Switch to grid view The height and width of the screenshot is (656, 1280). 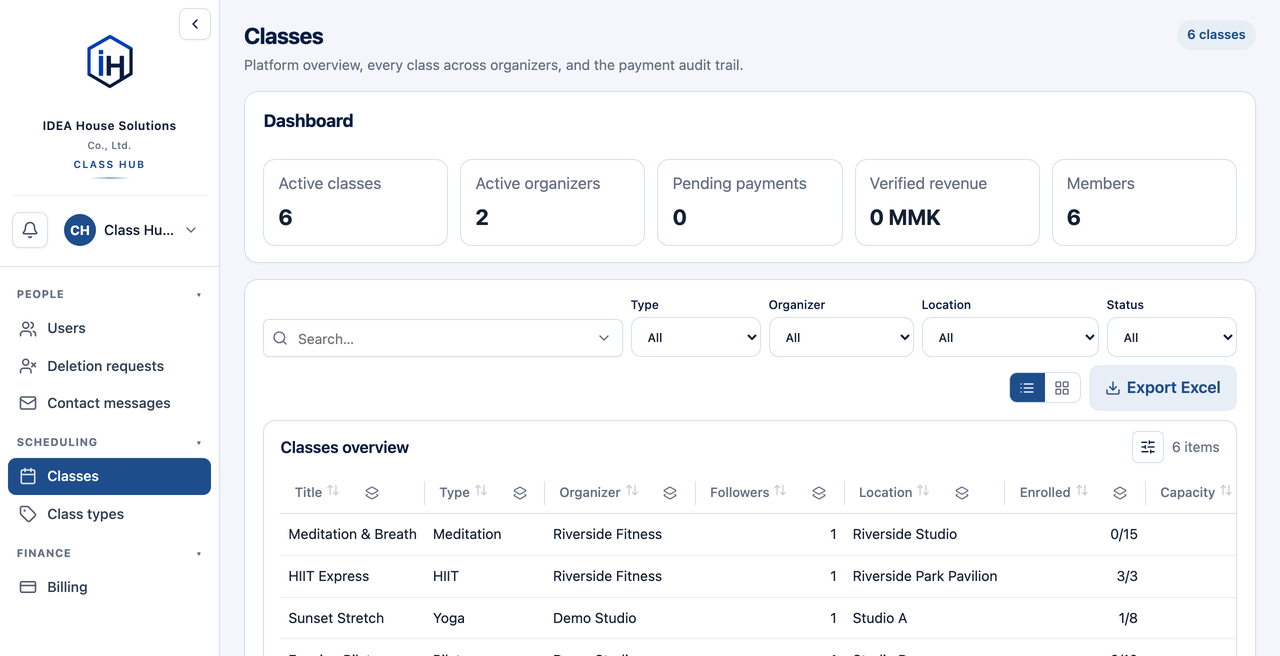click(x=1062, y=388)
